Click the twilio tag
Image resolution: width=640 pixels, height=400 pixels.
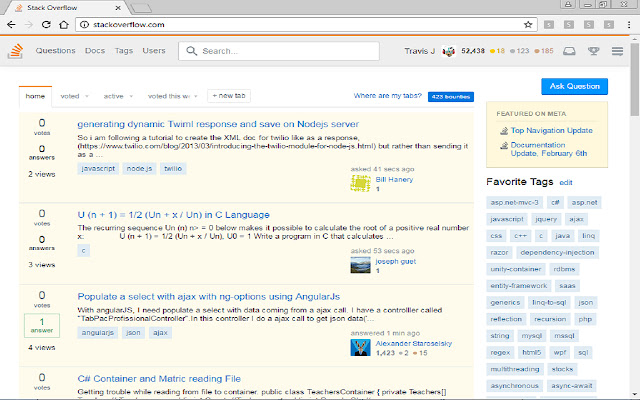click(x=173, y=169)
